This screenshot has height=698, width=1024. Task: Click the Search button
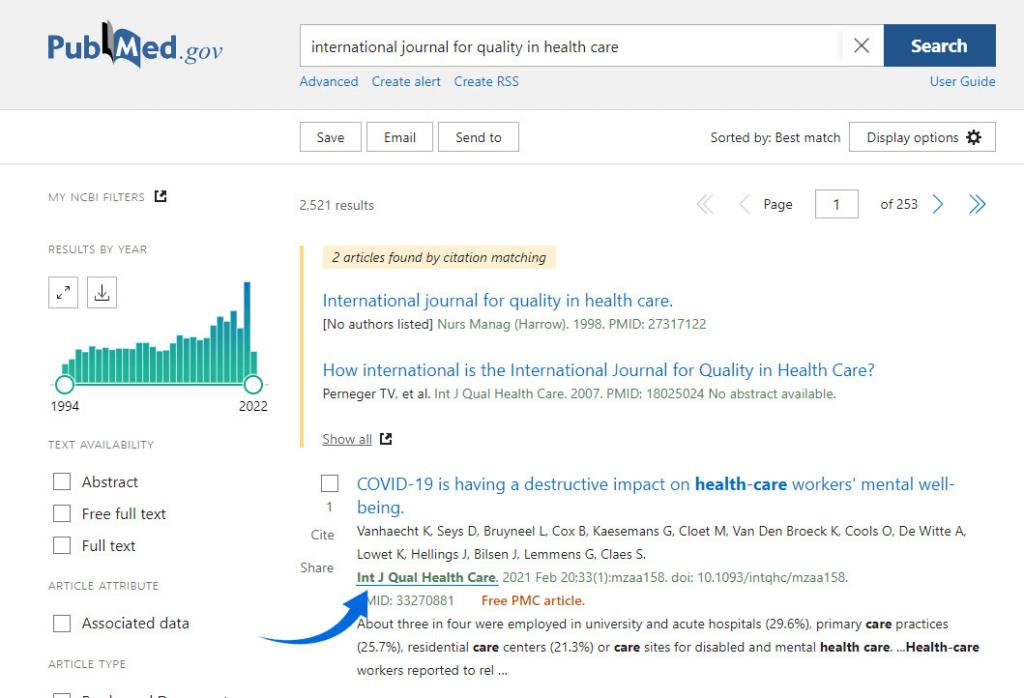click(938, 45)
